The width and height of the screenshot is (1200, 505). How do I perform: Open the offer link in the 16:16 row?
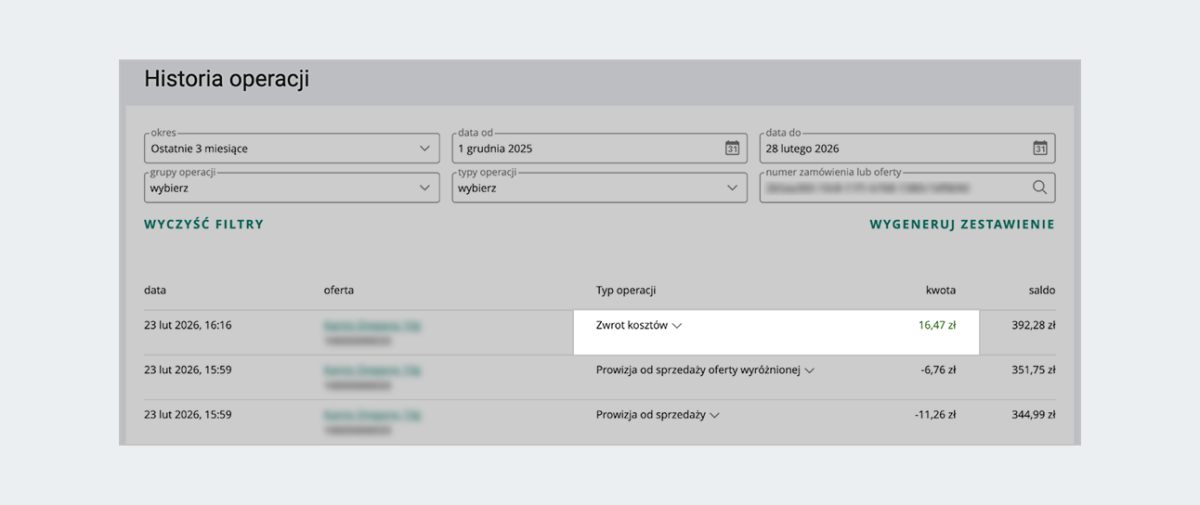pos(370,326)
